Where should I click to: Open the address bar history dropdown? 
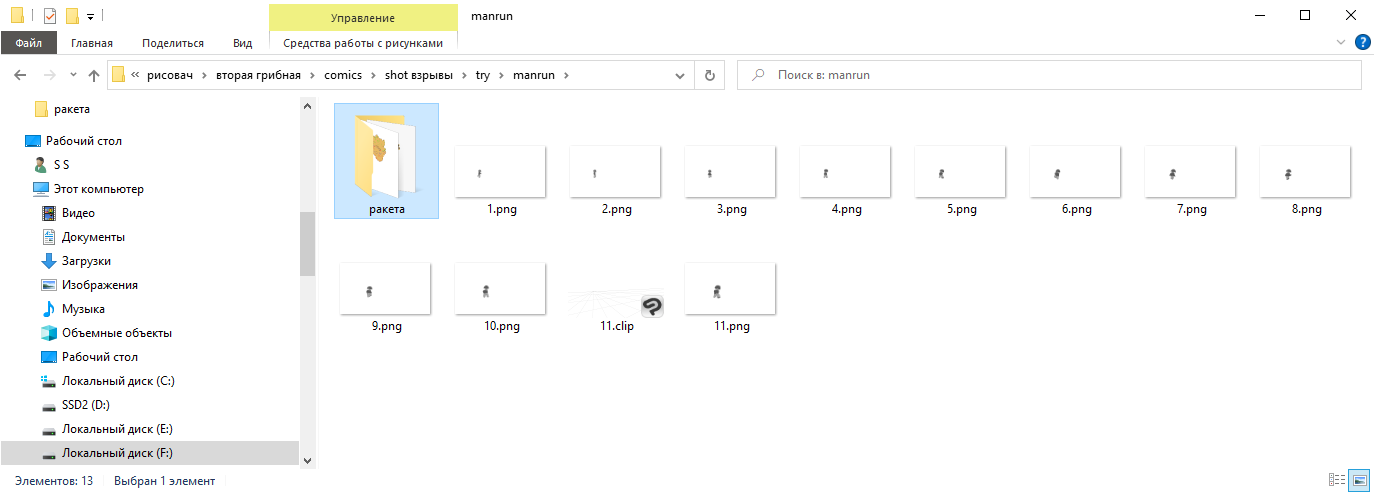point(680,75)
